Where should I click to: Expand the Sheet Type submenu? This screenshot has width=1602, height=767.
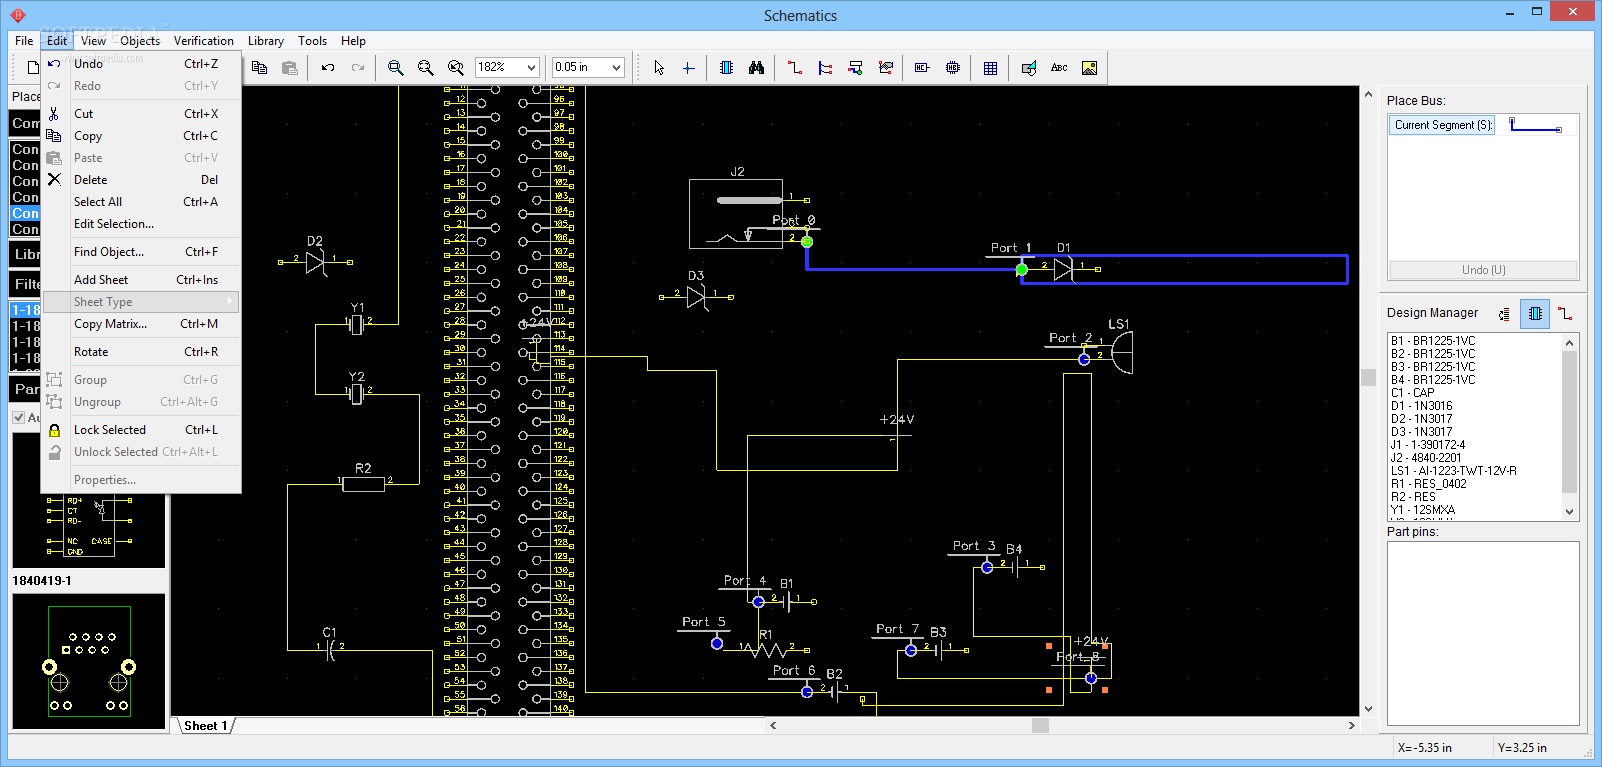pos(140,302)
